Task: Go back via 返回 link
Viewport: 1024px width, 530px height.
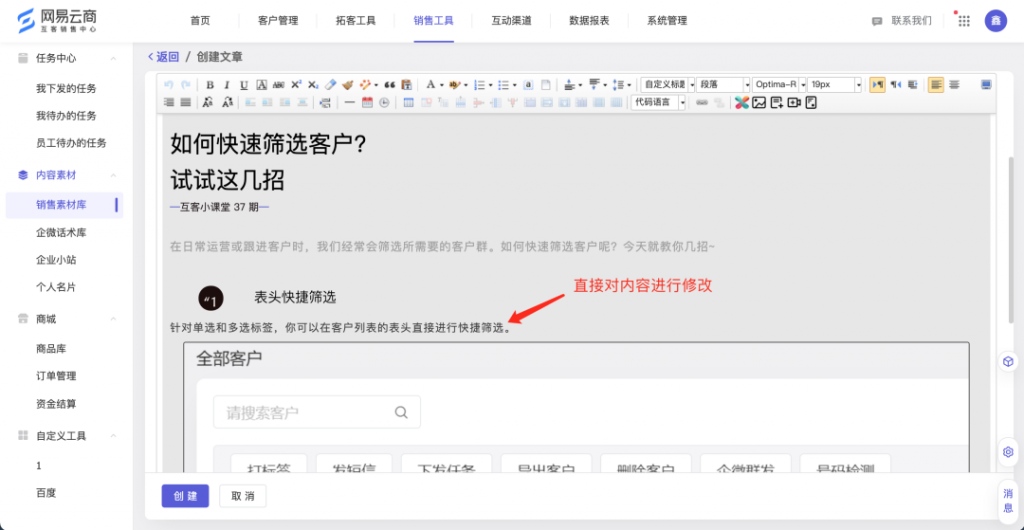Action: click(x=163, y=57)
